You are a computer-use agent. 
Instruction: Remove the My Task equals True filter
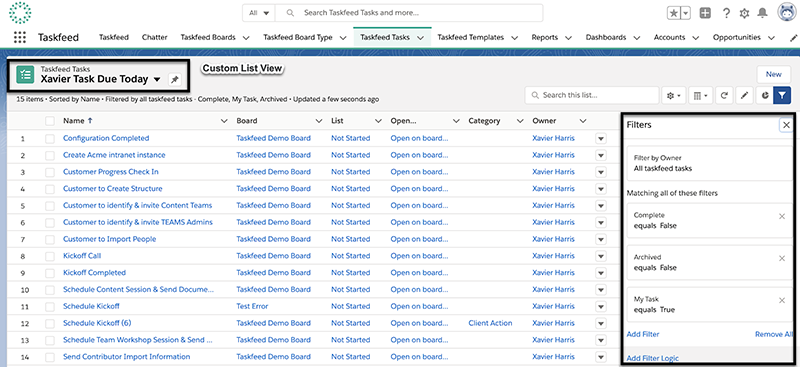click(782, 300)
